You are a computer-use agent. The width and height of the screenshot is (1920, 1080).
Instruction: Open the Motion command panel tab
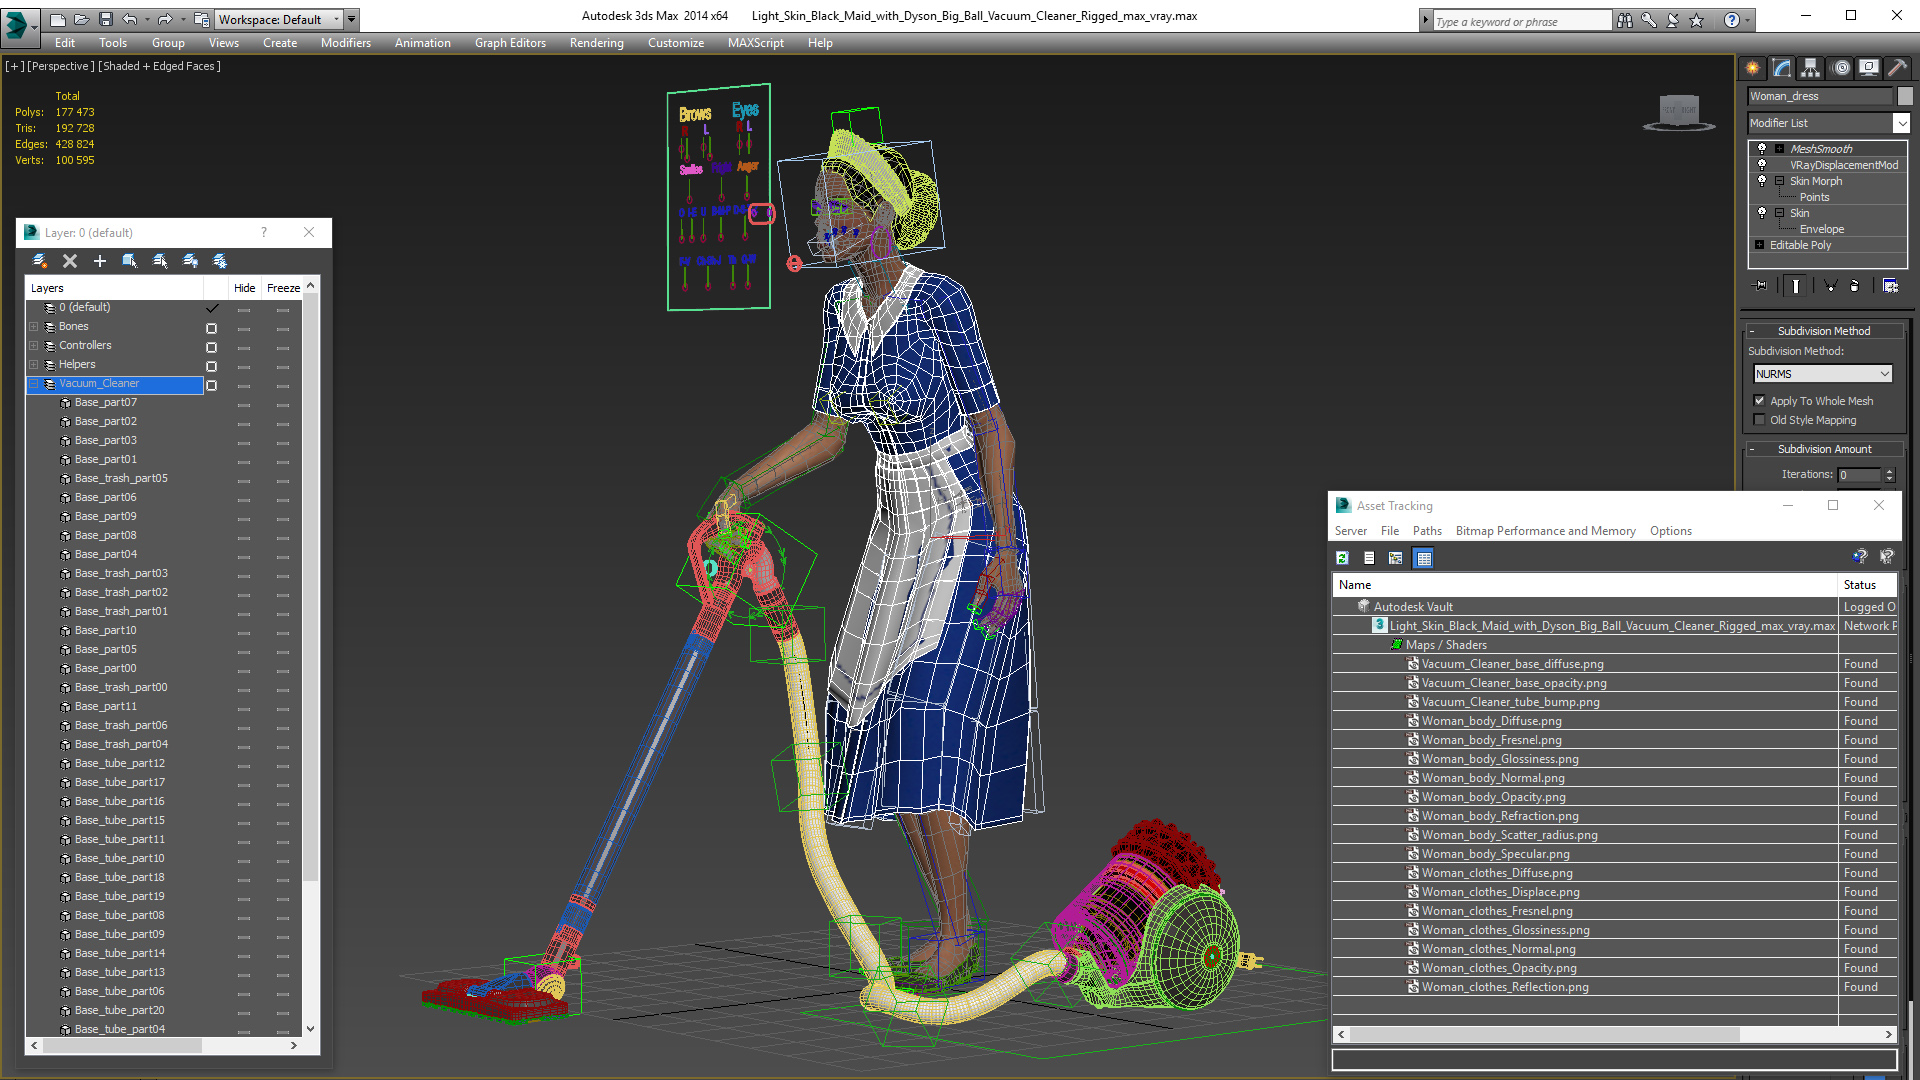pyautogui.click(x=1841, y=68)
